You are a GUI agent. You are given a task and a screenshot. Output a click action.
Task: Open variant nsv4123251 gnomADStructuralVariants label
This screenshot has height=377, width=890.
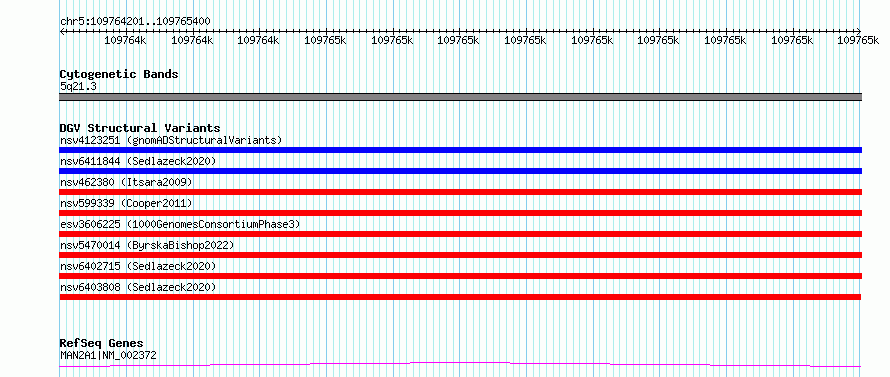coord(171,140)
